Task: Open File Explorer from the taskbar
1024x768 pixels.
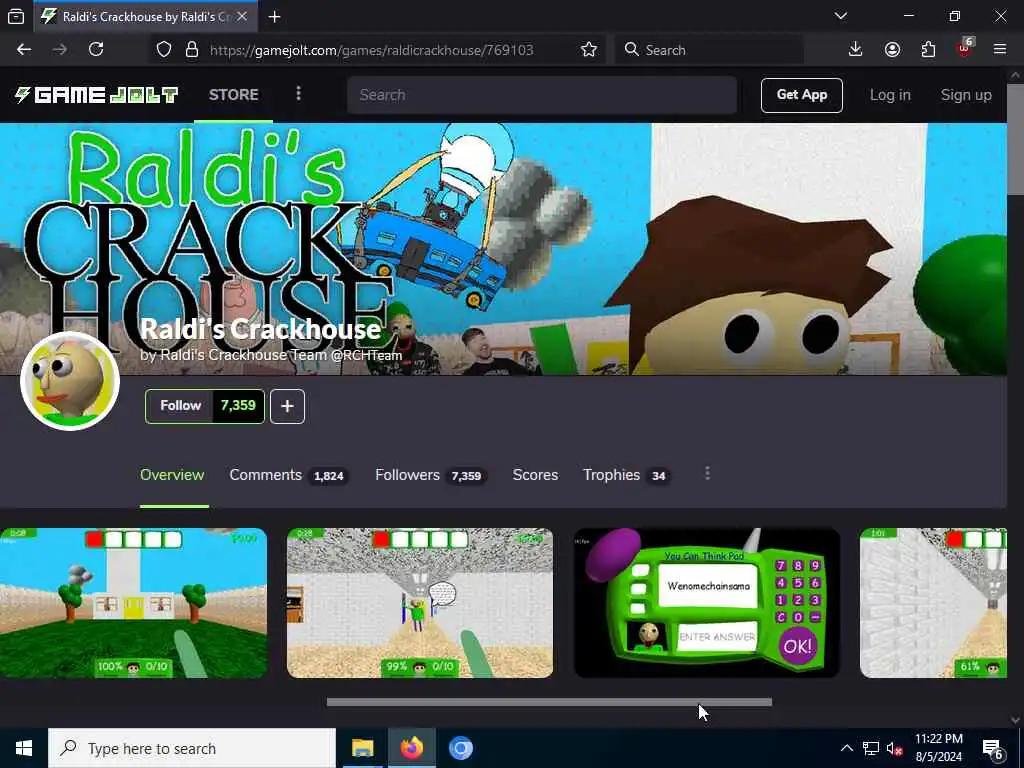Action: [x=362, y=748]
